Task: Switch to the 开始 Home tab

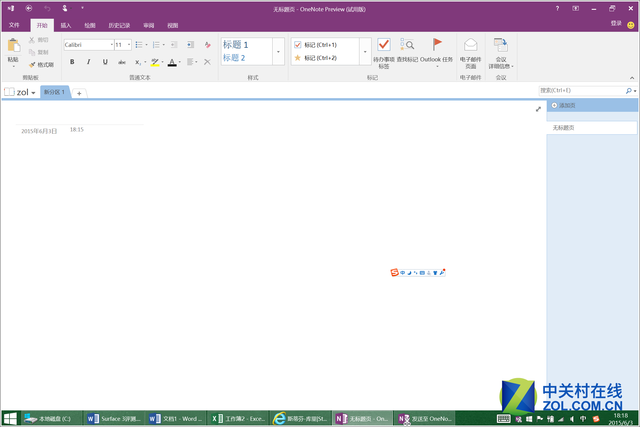Action: (x=42, y=25)
